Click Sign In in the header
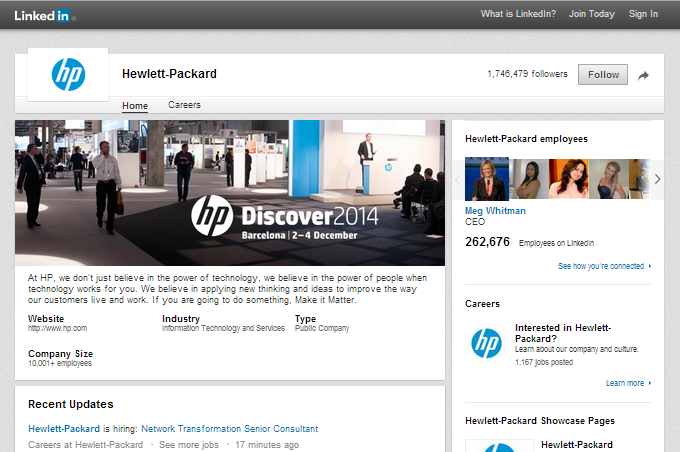The image size is (680, 452). [643, 14]
